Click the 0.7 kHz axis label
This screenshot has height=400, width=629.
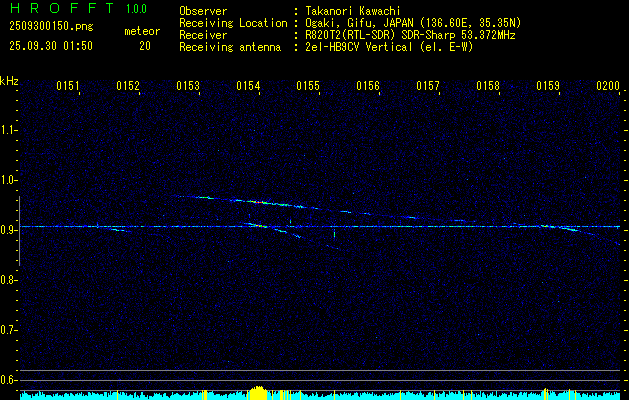(8, 330)
